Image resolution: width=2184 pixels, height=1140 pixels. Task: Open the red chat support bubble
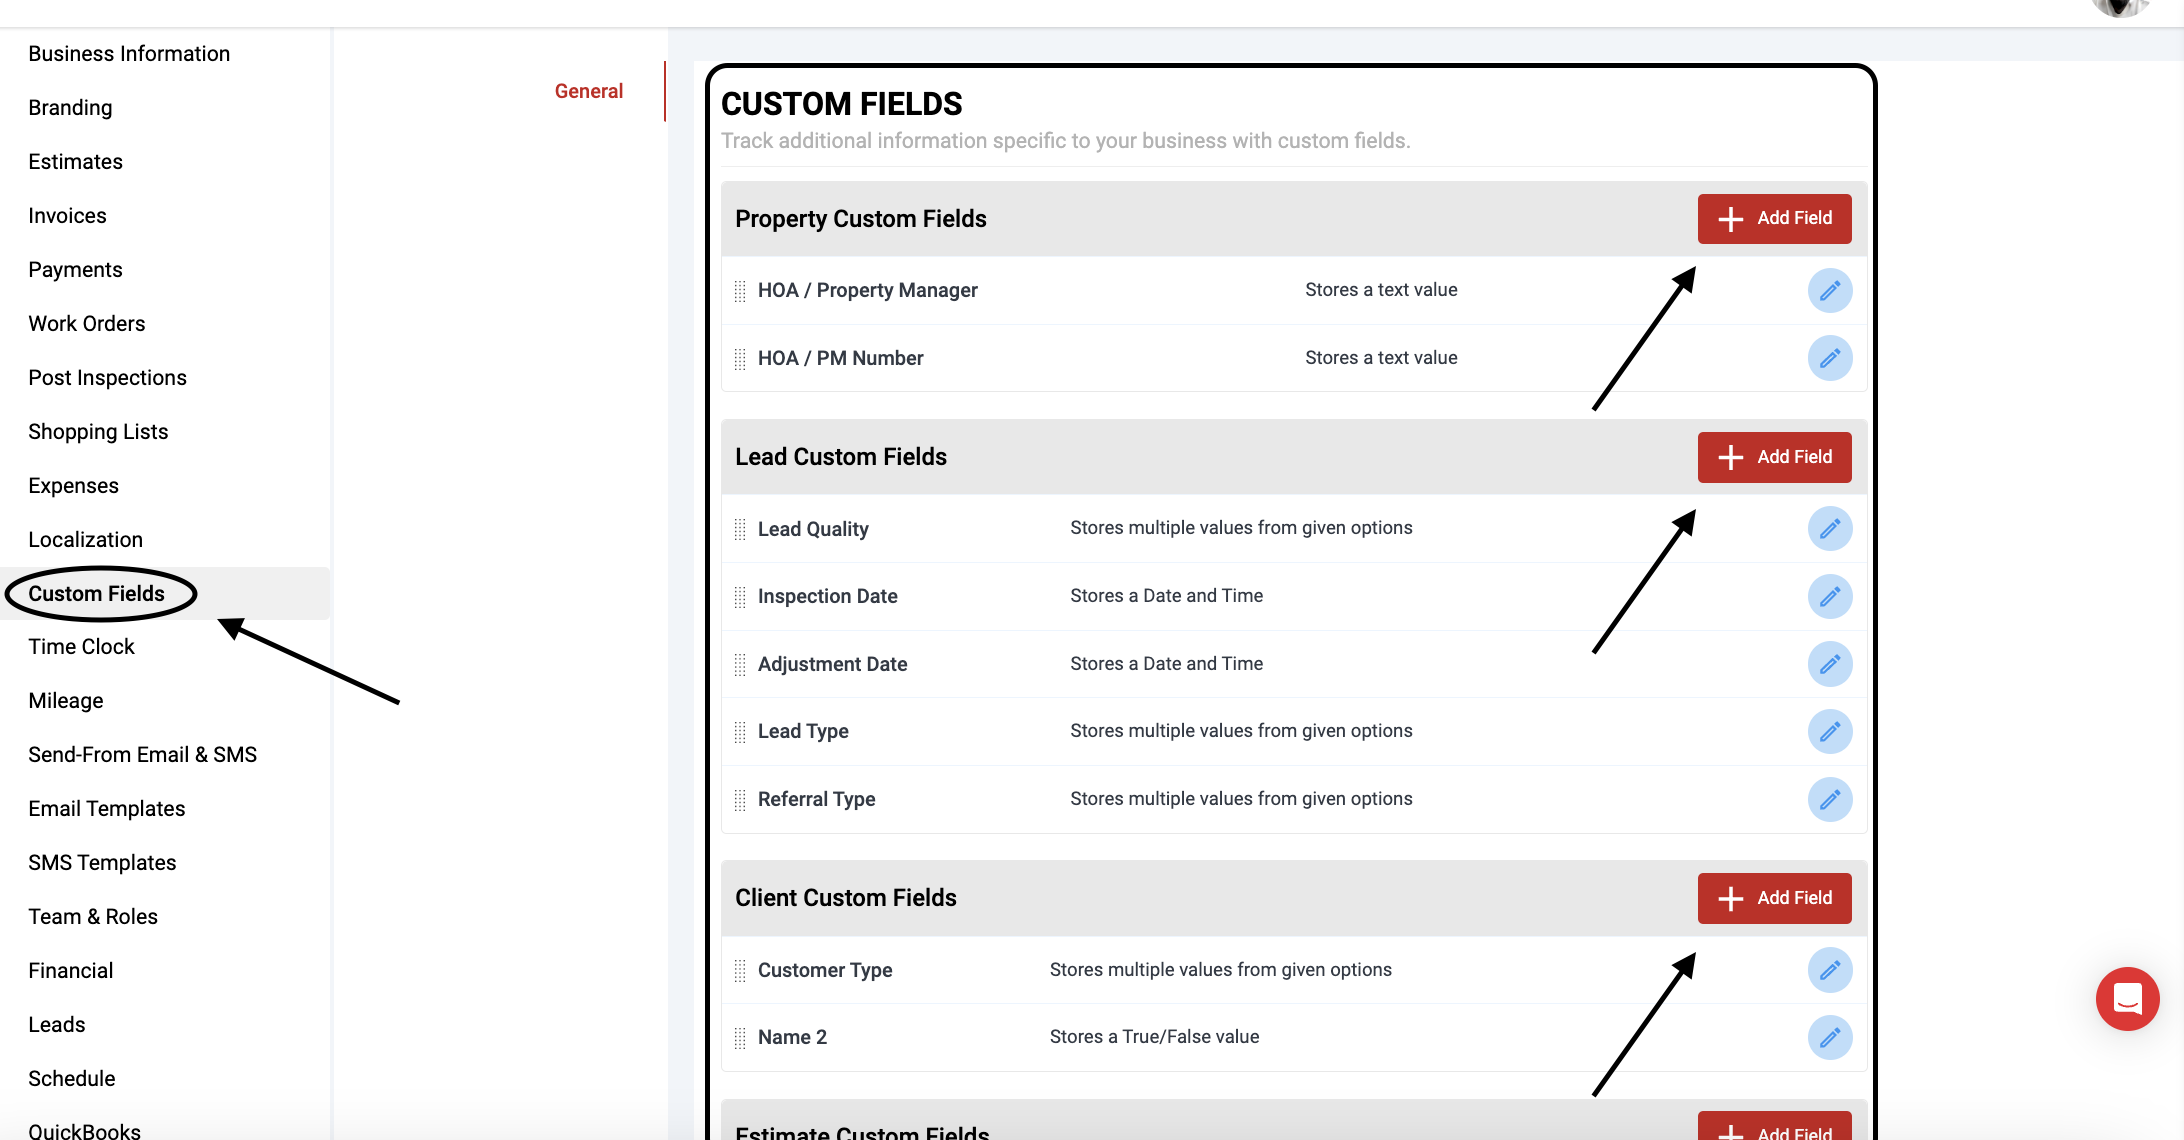[2127, 998]
